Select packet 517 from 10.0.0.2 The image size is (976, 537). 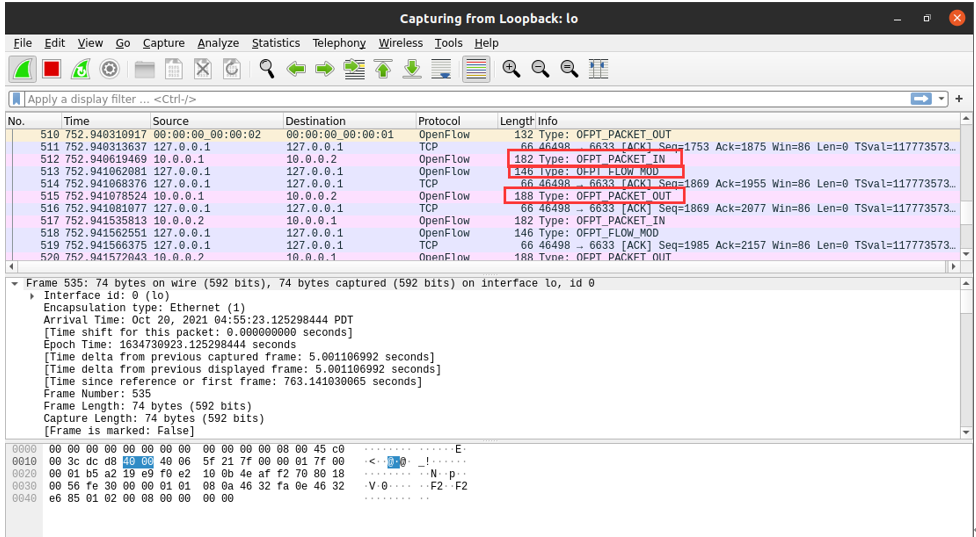point(482,221)
